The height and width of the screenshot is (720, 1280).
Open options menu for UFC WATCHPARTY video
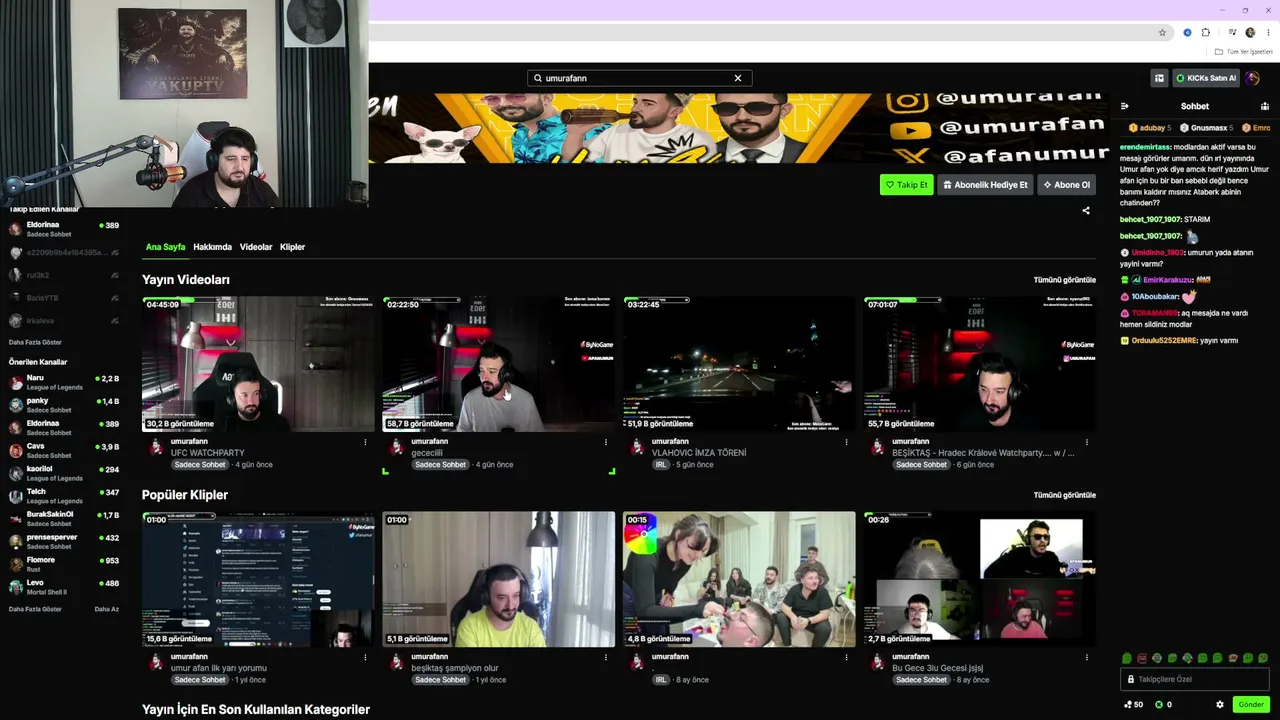pyautogui.click(x=365, y=442)
